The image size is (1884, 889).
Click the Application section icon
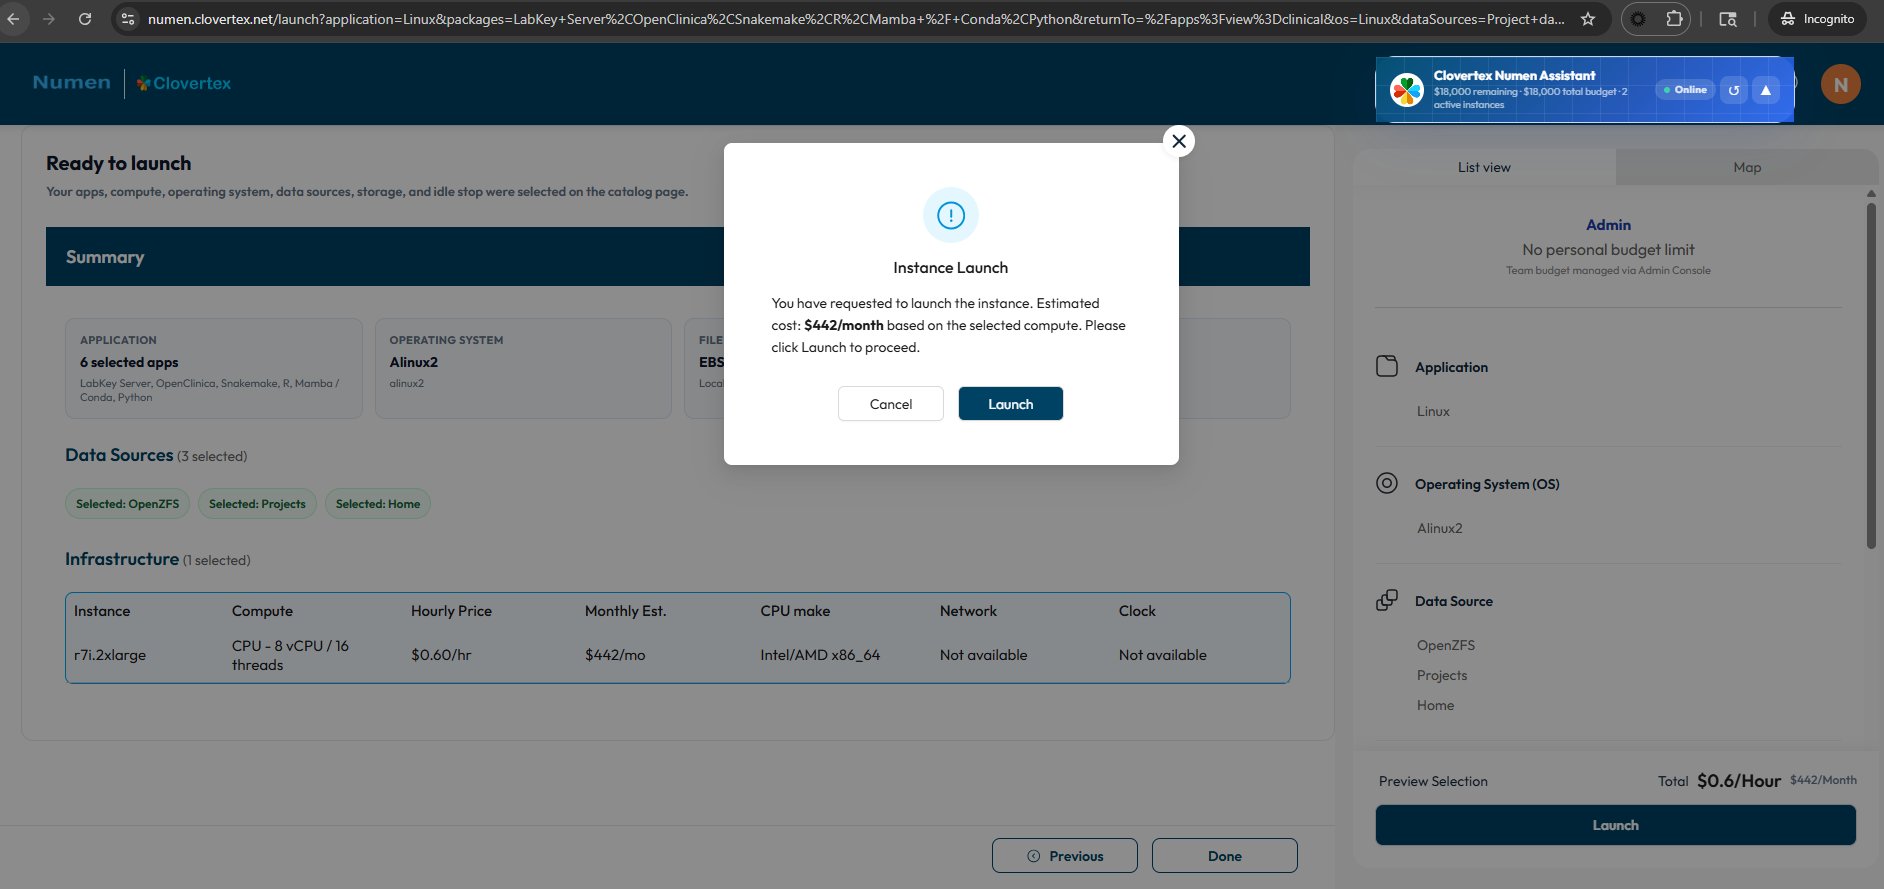[x=1387, y=366]
